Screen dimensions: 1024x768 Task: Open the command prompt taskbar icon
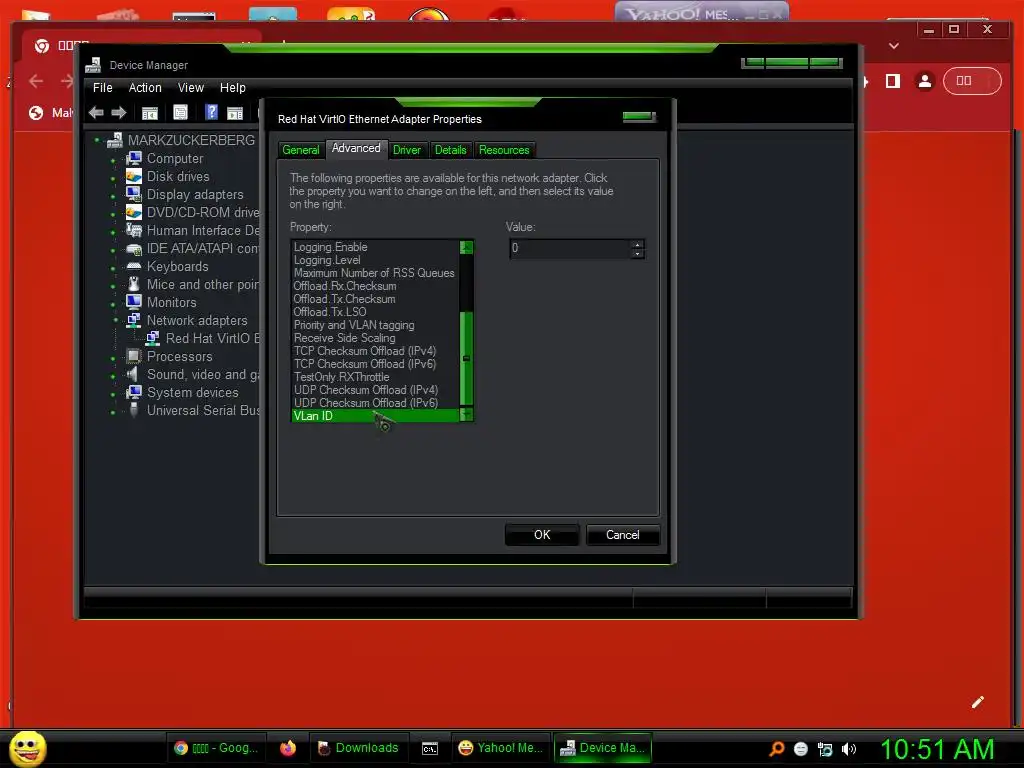coord(430,748)
